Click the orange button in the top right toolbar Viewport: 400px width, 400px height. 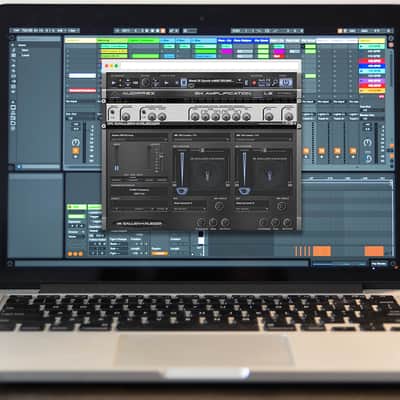[x=340, y=31]
